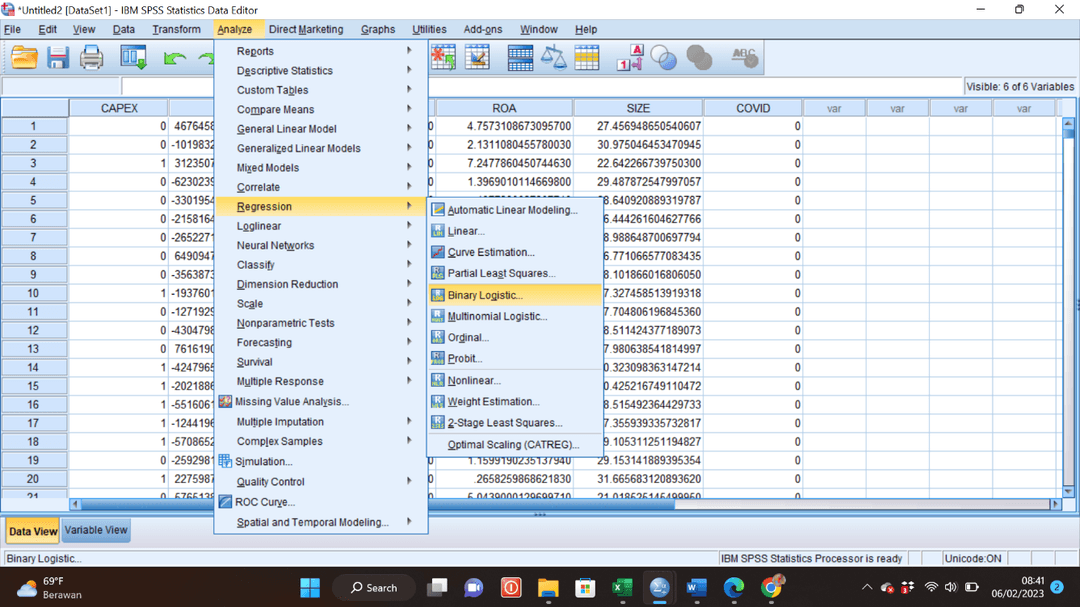Open the Utilities menu
The width and height of the screenshot is (1080, 607).
click(429, 30)
